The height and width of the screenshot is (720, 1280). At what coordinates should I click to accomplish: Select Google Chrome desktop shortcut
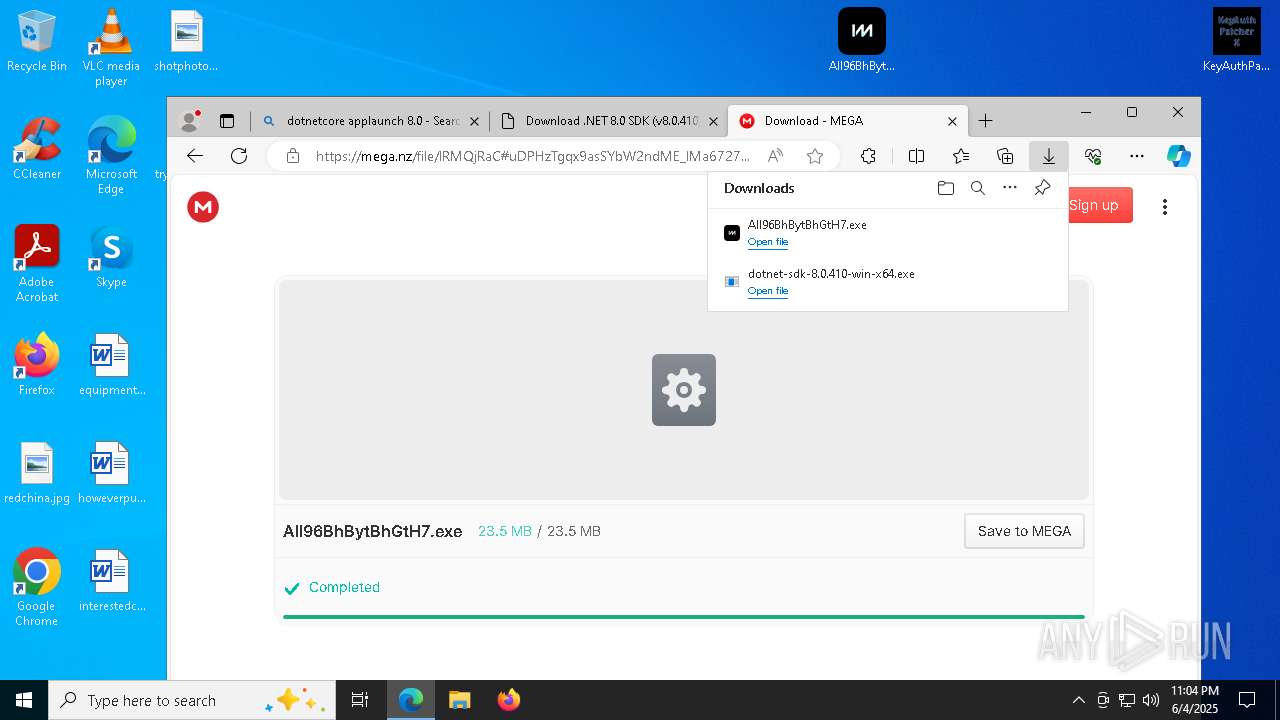[37, 587]
